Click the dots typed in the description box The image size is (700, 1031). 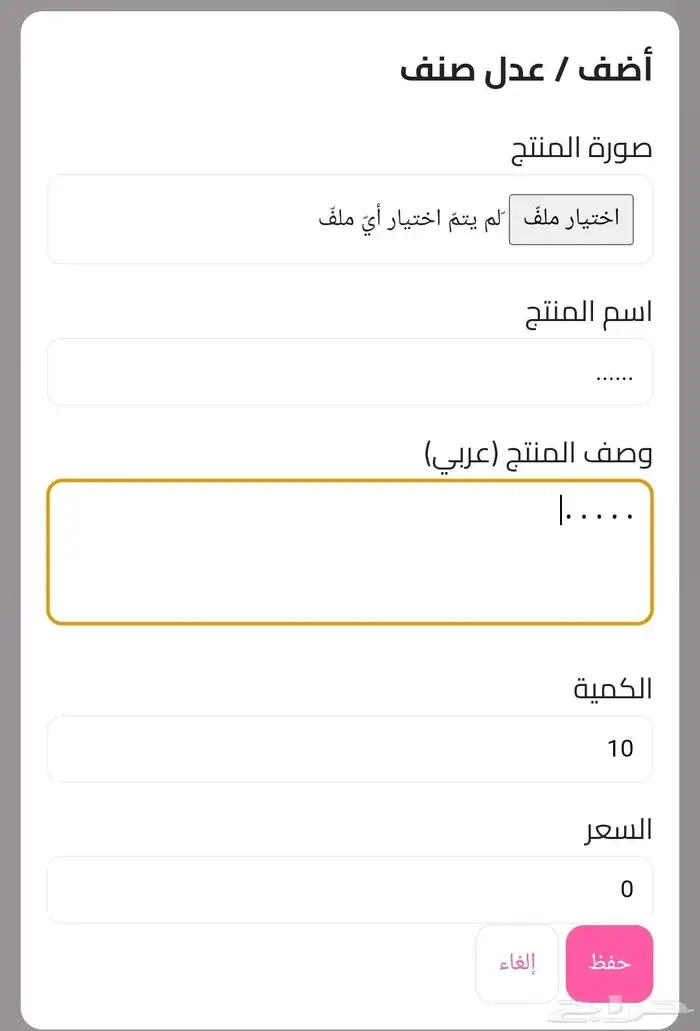(599, 516)
